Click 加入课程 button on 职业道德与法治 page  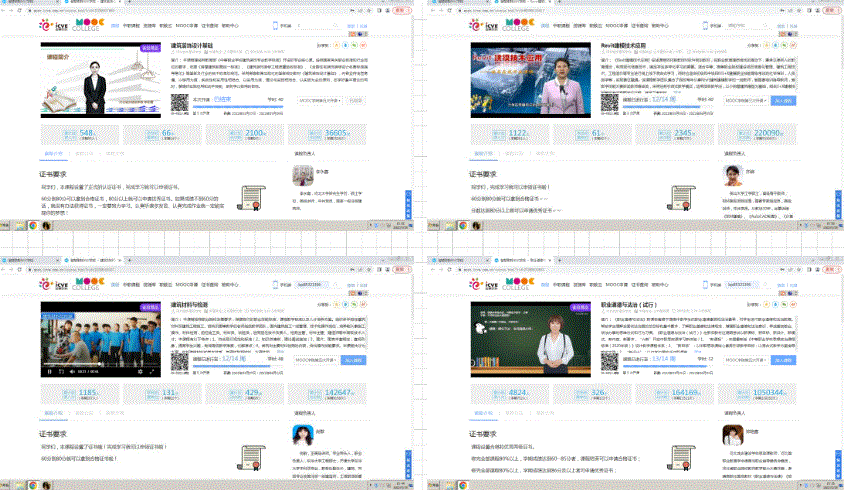pos(783,360)
